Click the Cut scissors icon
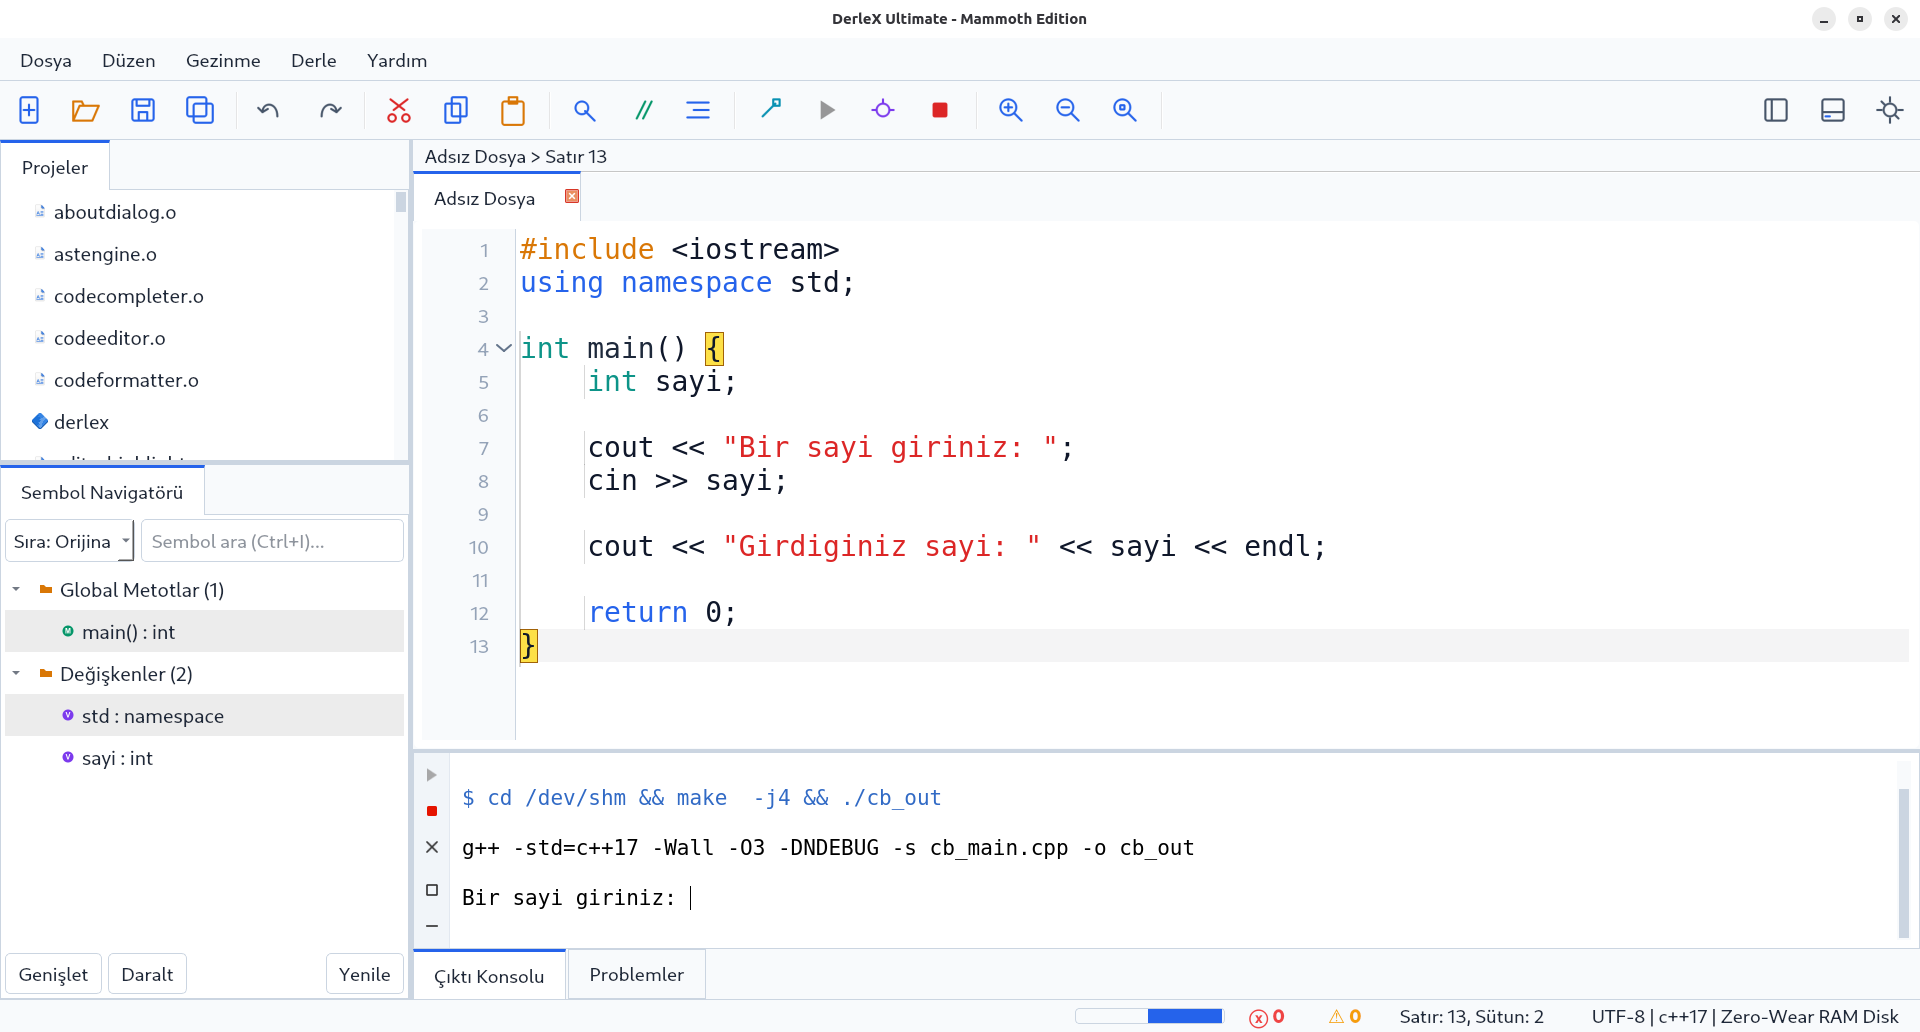The width and height of the screenshot is (1920, 1032). pyautogui.click(x=399, y=110)
